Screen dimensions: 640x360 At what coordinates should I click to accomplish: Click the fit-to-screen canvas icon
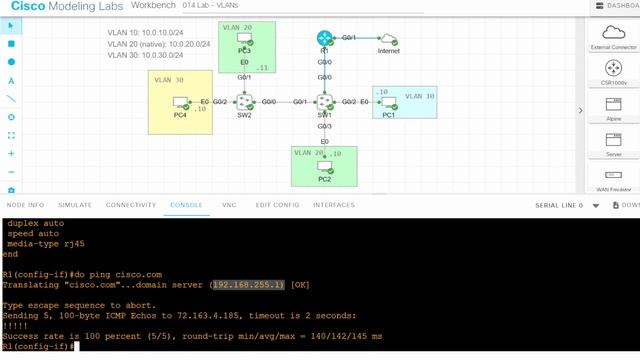point(11,136)
